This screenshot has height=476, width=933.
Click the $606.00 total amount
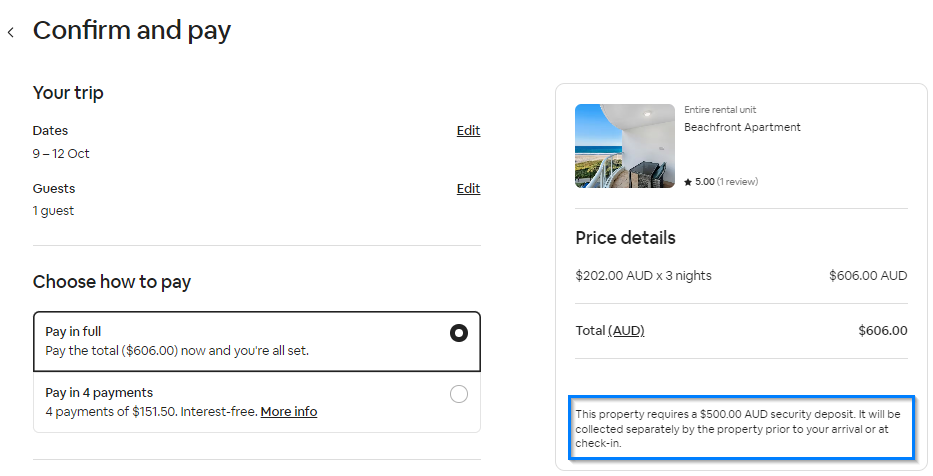point(882,331)
